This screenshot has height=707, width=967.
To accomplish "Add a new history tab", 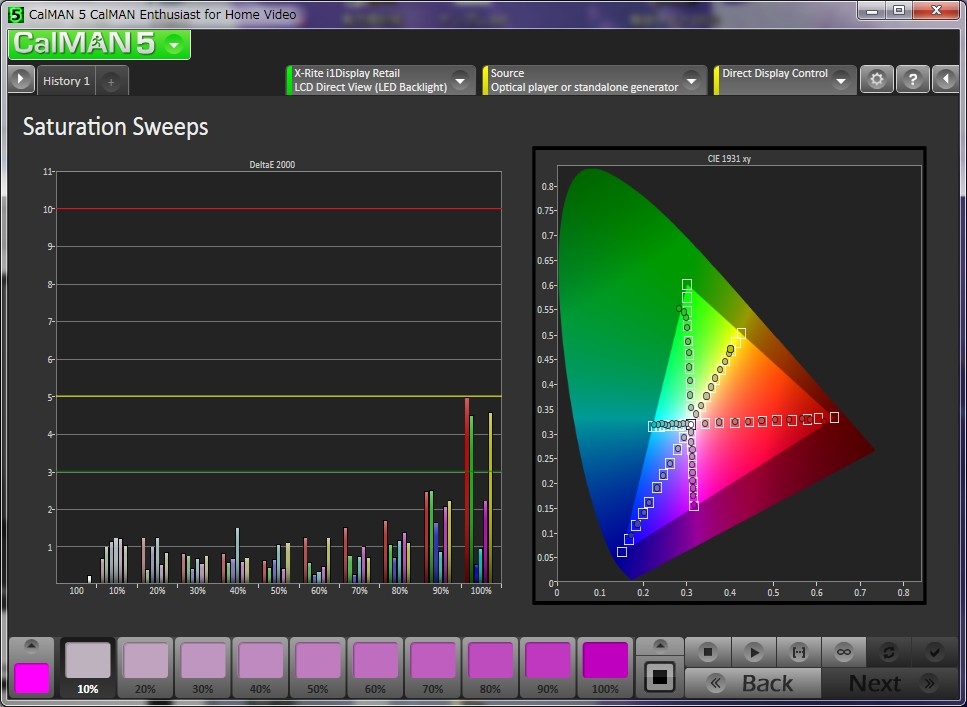I will 111,81.
